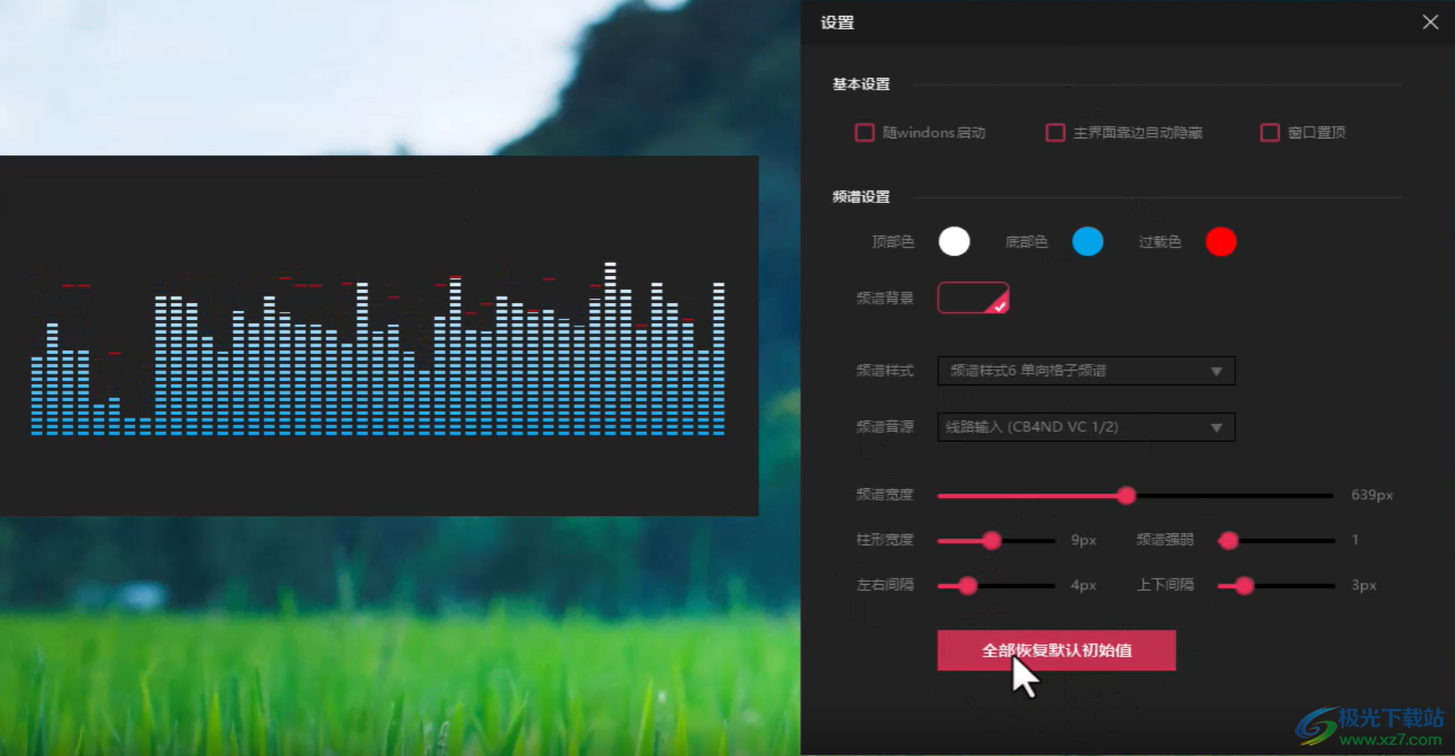
Task: Click the 频谱样式 dropdown arrow
Action: (1217, 371)
